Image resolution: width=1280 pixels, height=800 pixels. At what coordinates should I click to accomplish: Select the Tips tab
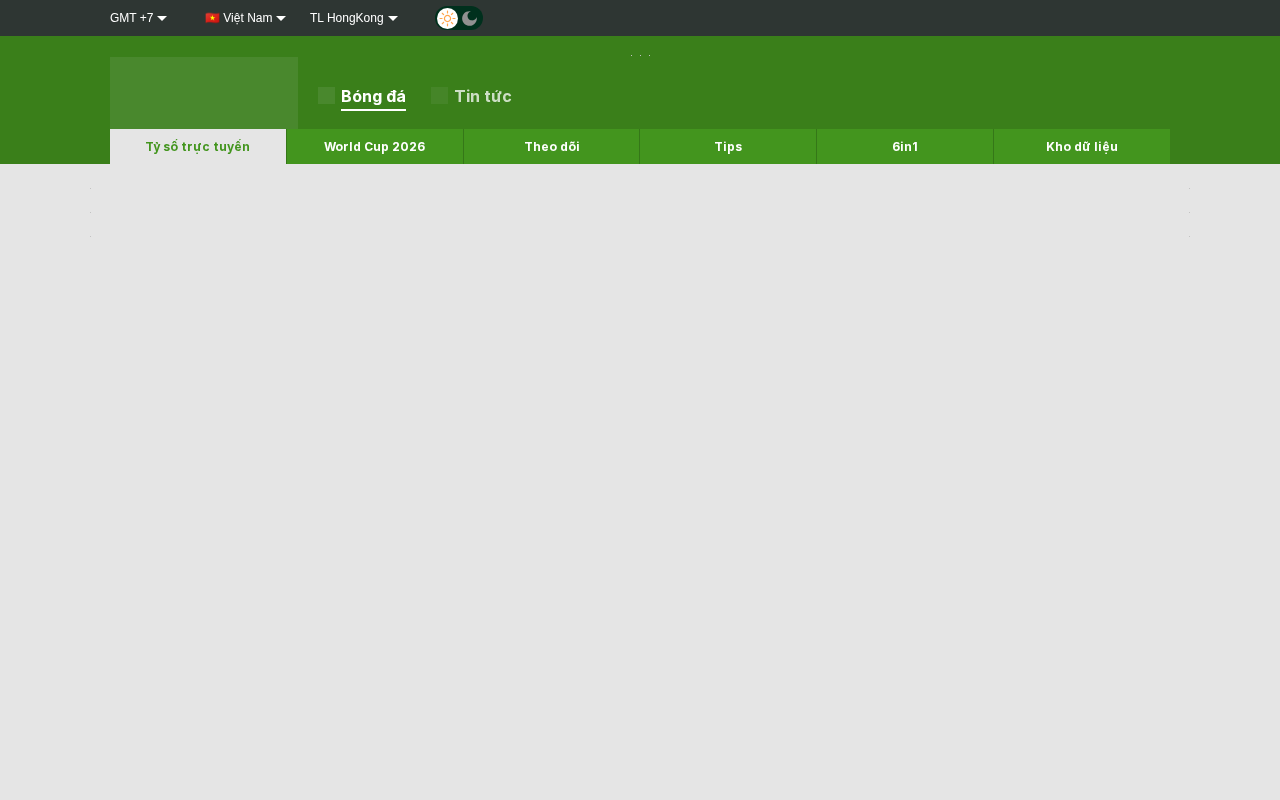[728, 146]
